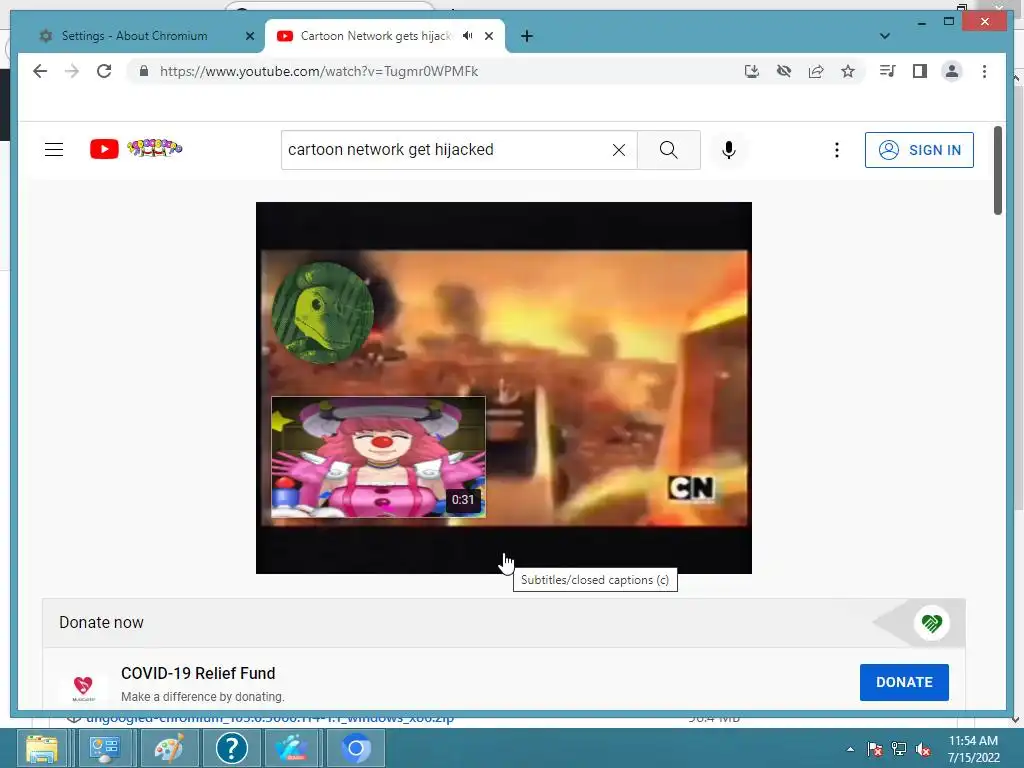Open the Chromium three-dot menu
The width and height of the screenshot is (1024, 768).
(984, 71)
